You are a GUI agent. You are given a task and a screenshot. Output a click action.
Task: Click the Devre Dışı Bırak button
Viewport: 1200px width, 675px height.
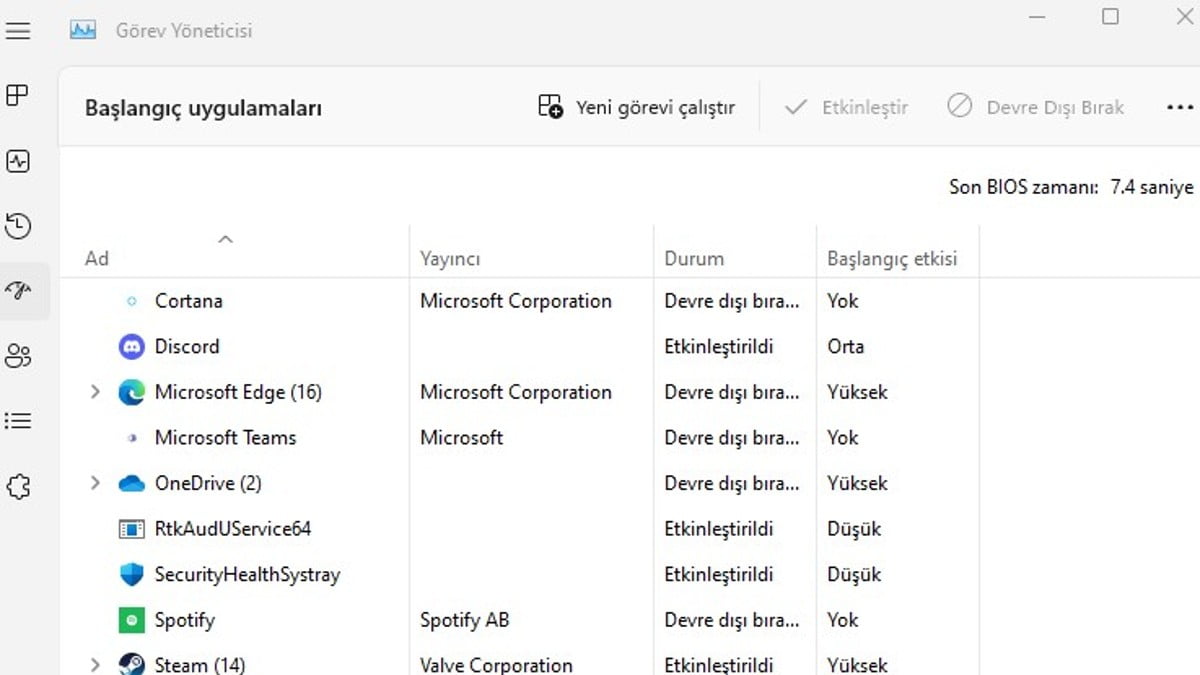pos(1035,106)
